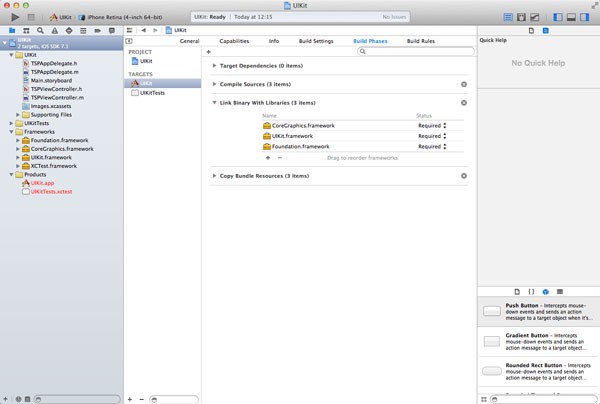The image size is (600, 404).
Task: Select the Assistant editor button
Action: tap(521, 17)
